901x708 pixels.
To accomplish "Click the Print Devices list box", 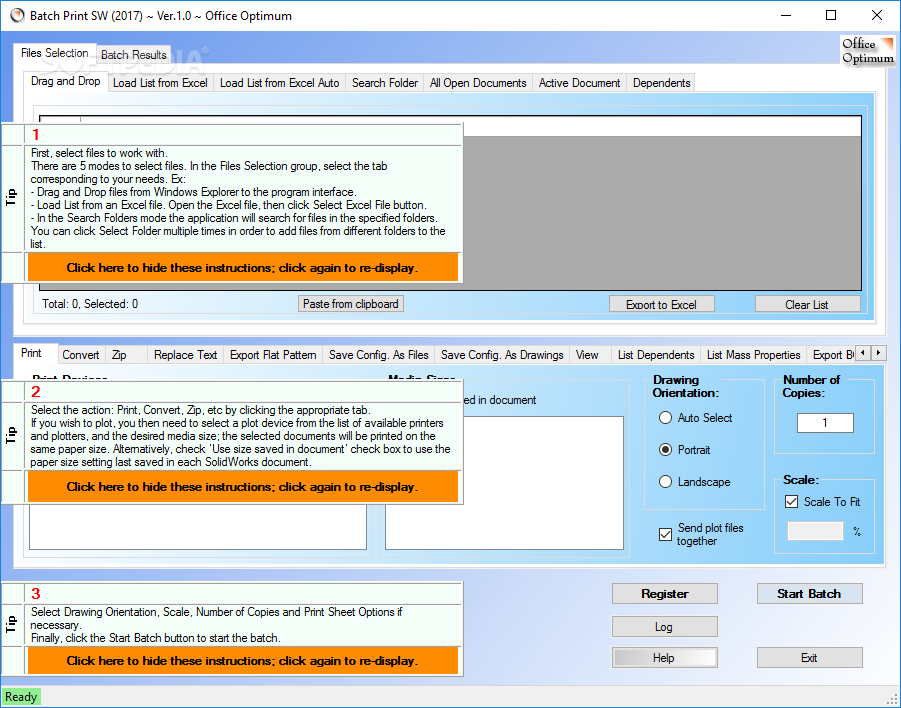I will [x=198, y=527].
